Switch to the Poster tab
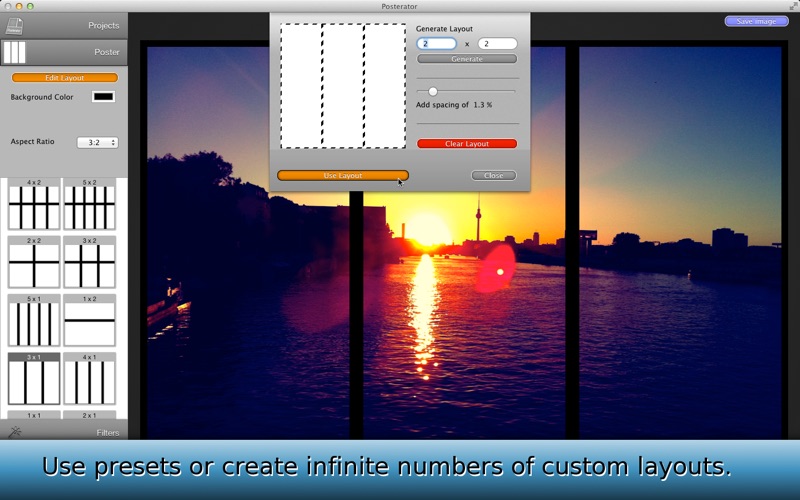The image size is (800, 500). [x=64, y=52]
